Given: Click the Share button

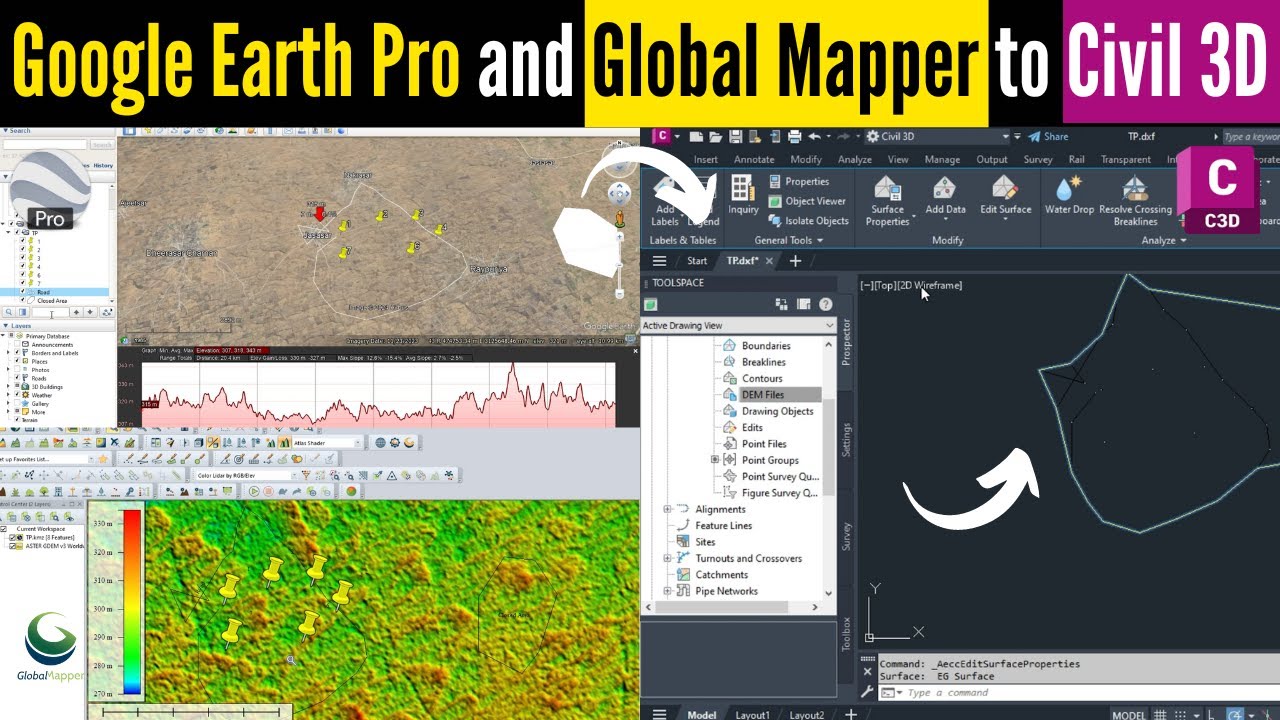Looking at the screenshot, I should (x=1048, y=137).
